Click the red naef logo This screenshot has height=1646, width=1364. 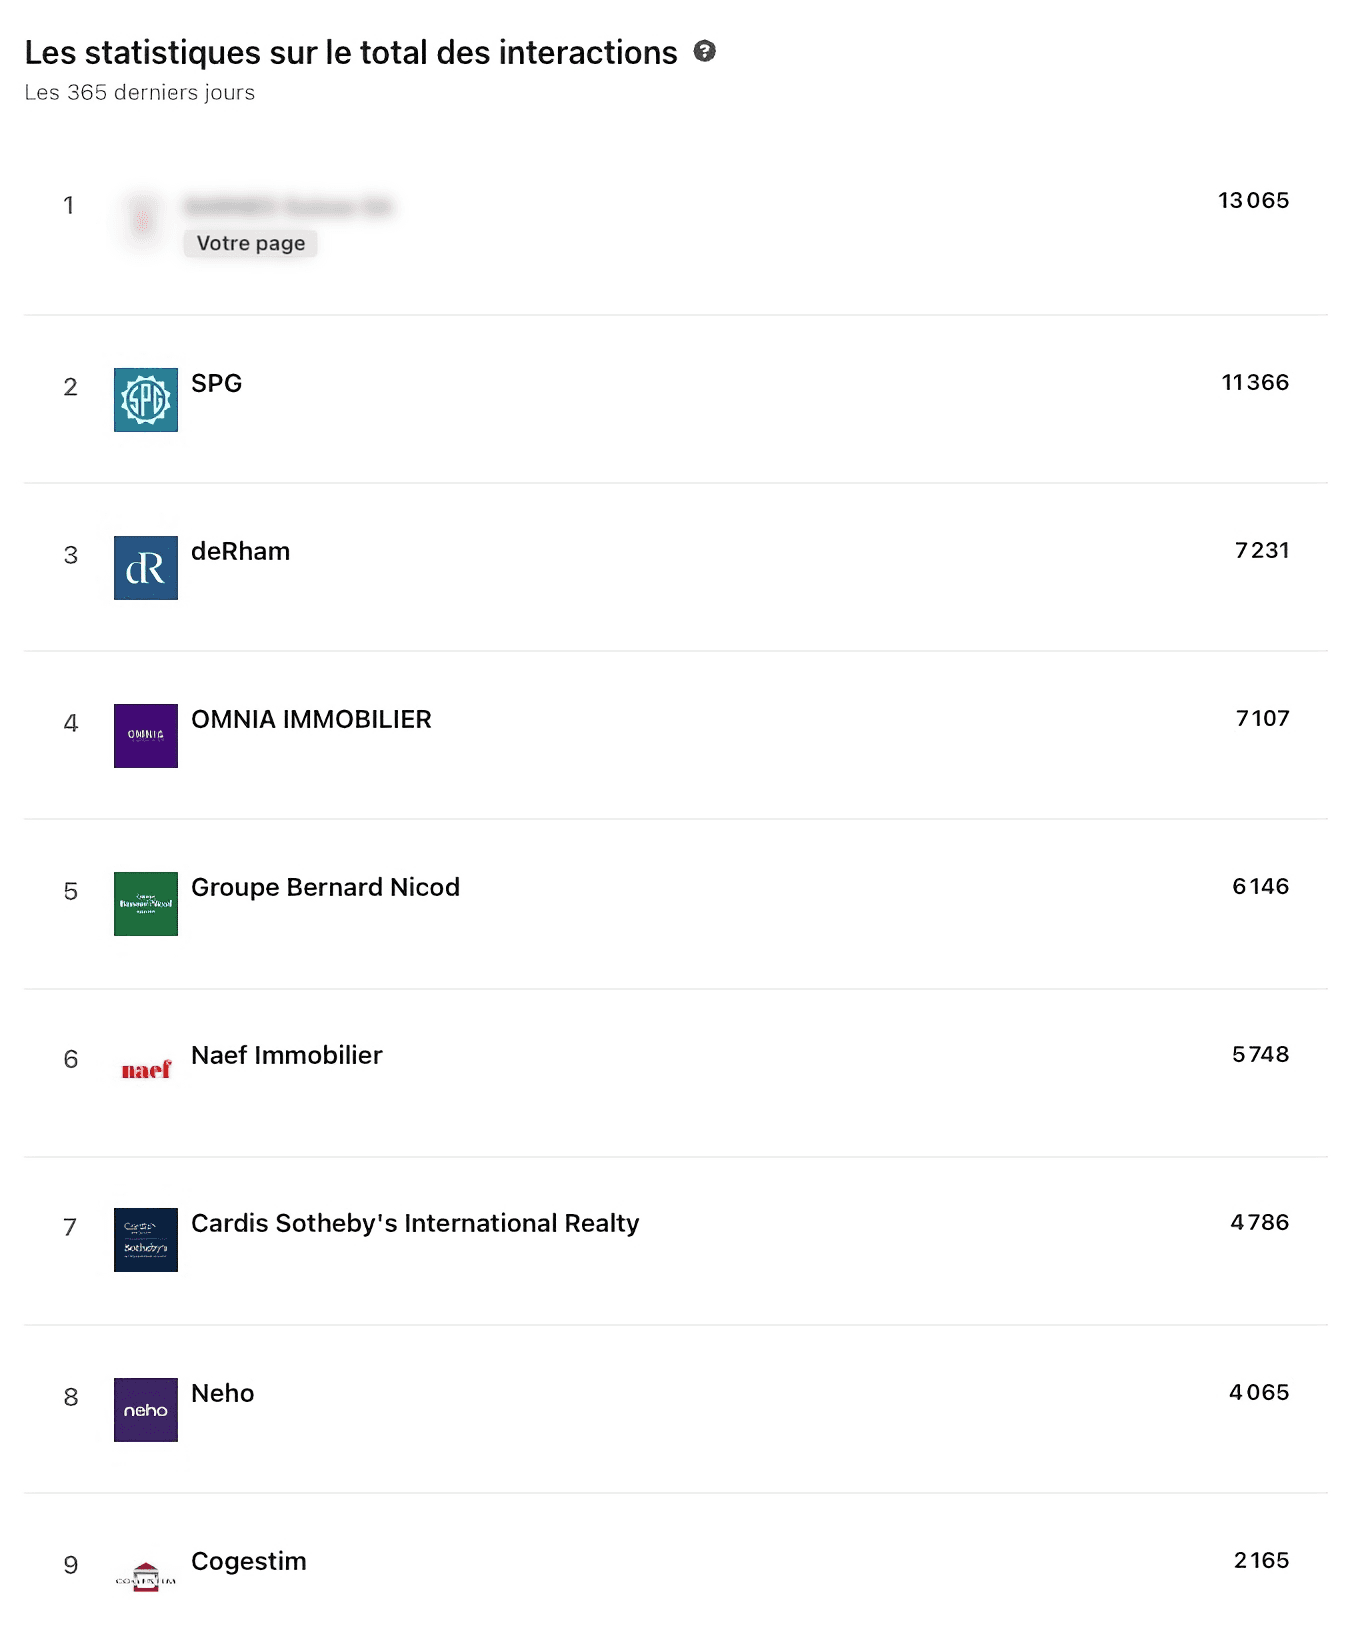point(146,1070)
